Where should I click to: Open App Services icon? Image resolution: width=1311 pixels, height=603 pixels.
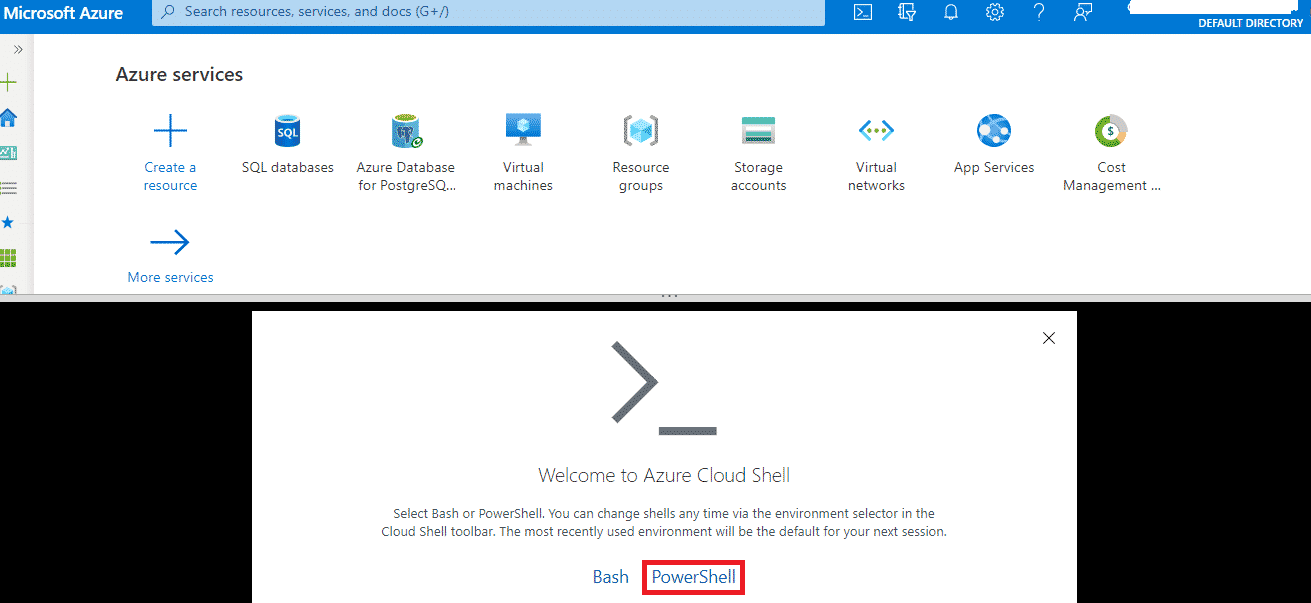pos(994,131)
